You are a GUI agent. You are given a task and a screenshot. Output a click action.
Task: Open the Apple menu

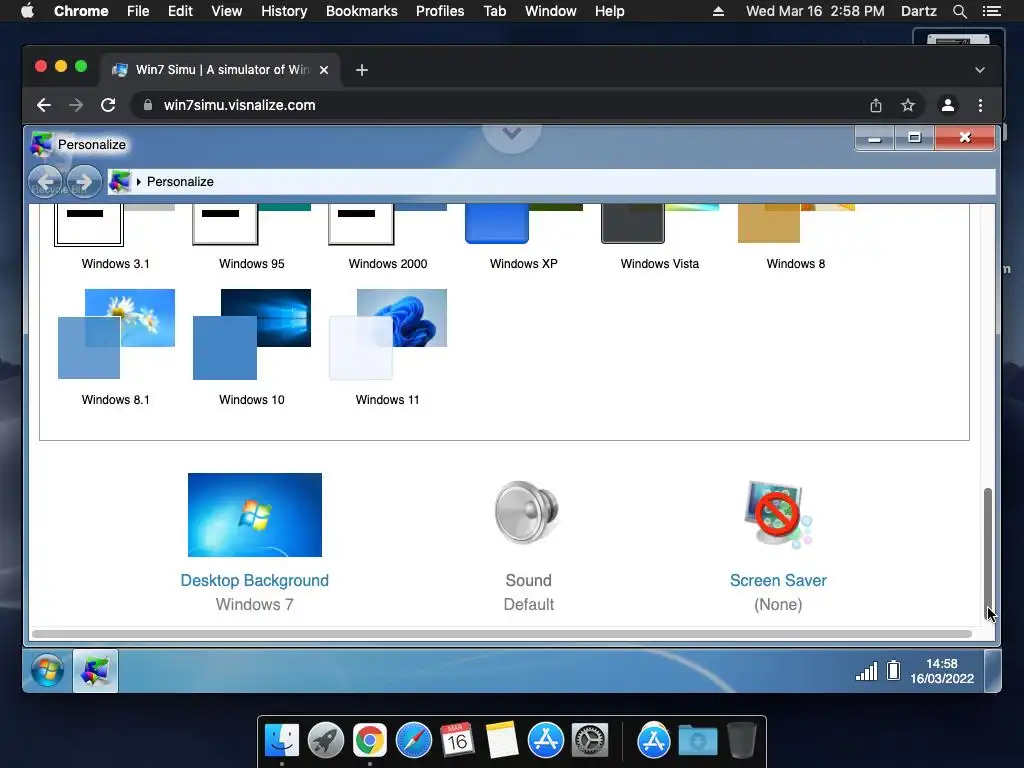27,11
